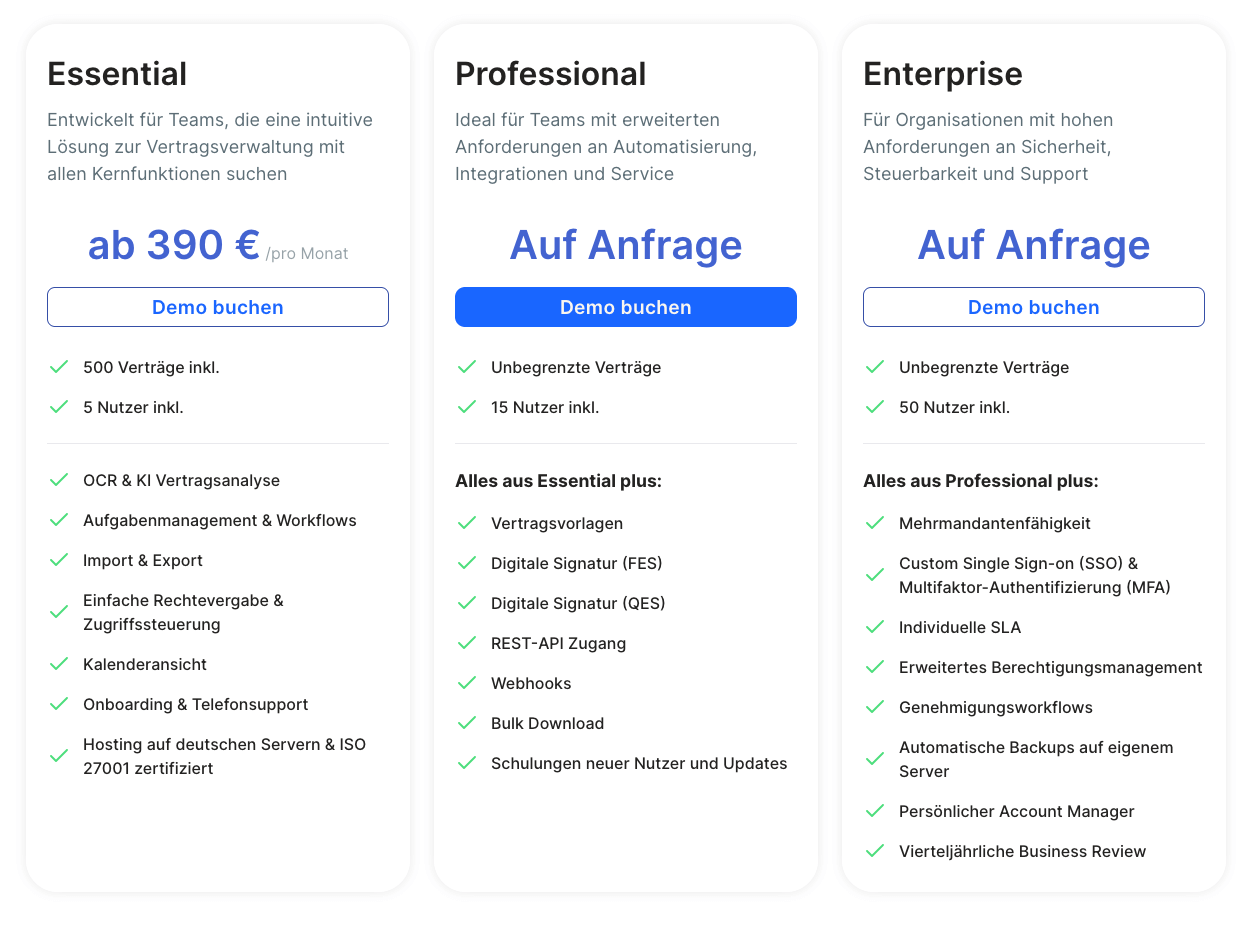
Task: Click checkmark next to OCR & KI Vertragsanalyse
Action: 59,480
